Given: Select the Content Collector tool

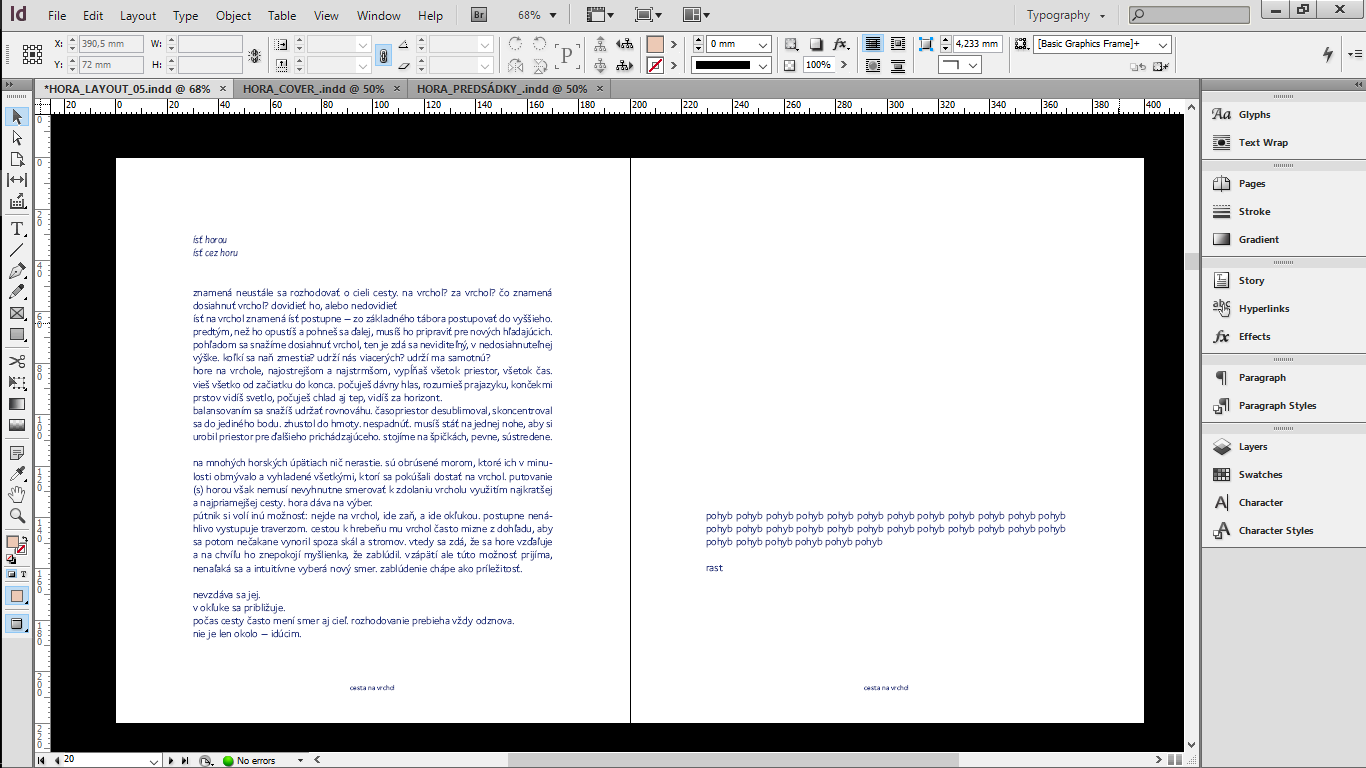Looking at the screenshot, I should (17, 202).
